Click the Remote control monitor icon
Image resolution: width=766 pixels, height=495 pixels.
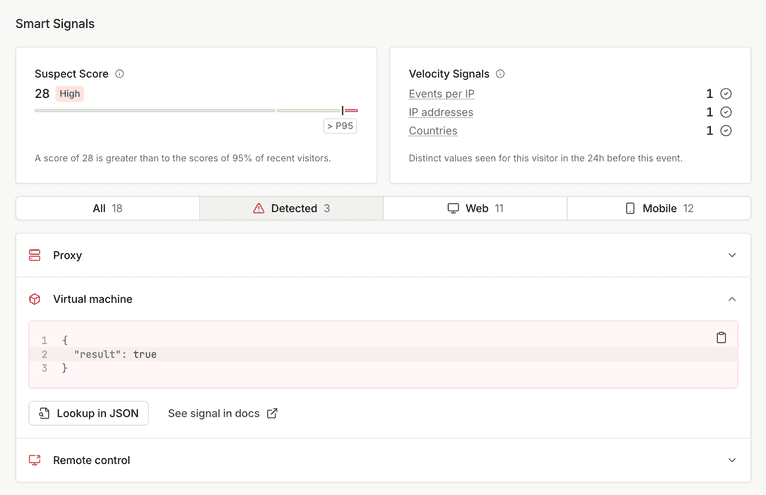(35, 461)
